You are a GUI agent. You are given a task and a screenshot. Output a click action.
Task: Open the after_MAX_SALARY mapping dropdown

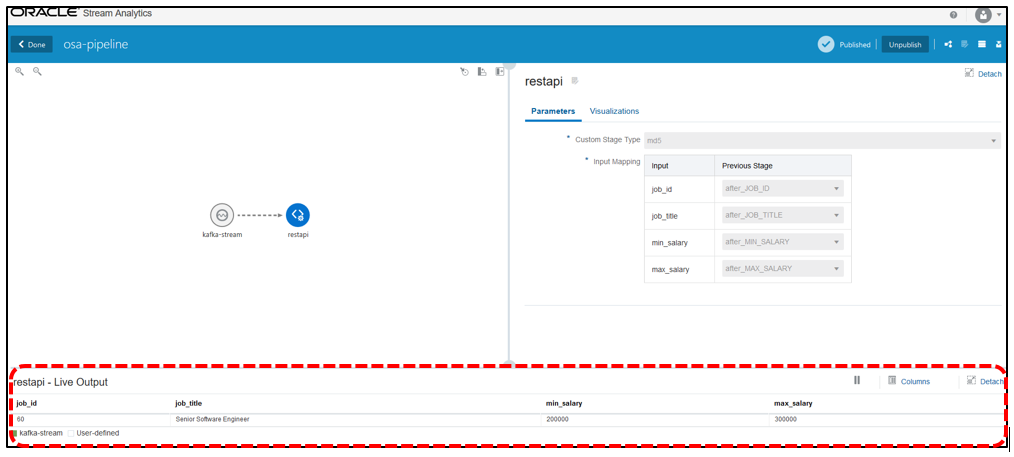(782, 268)
